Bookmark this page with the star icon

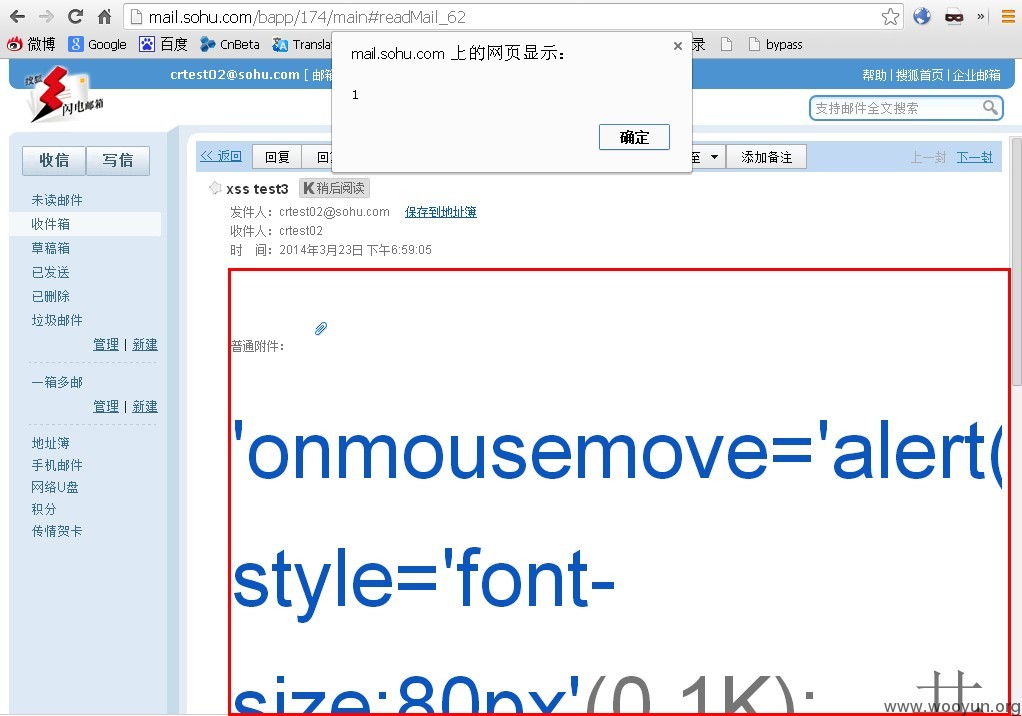pos(890,16)
